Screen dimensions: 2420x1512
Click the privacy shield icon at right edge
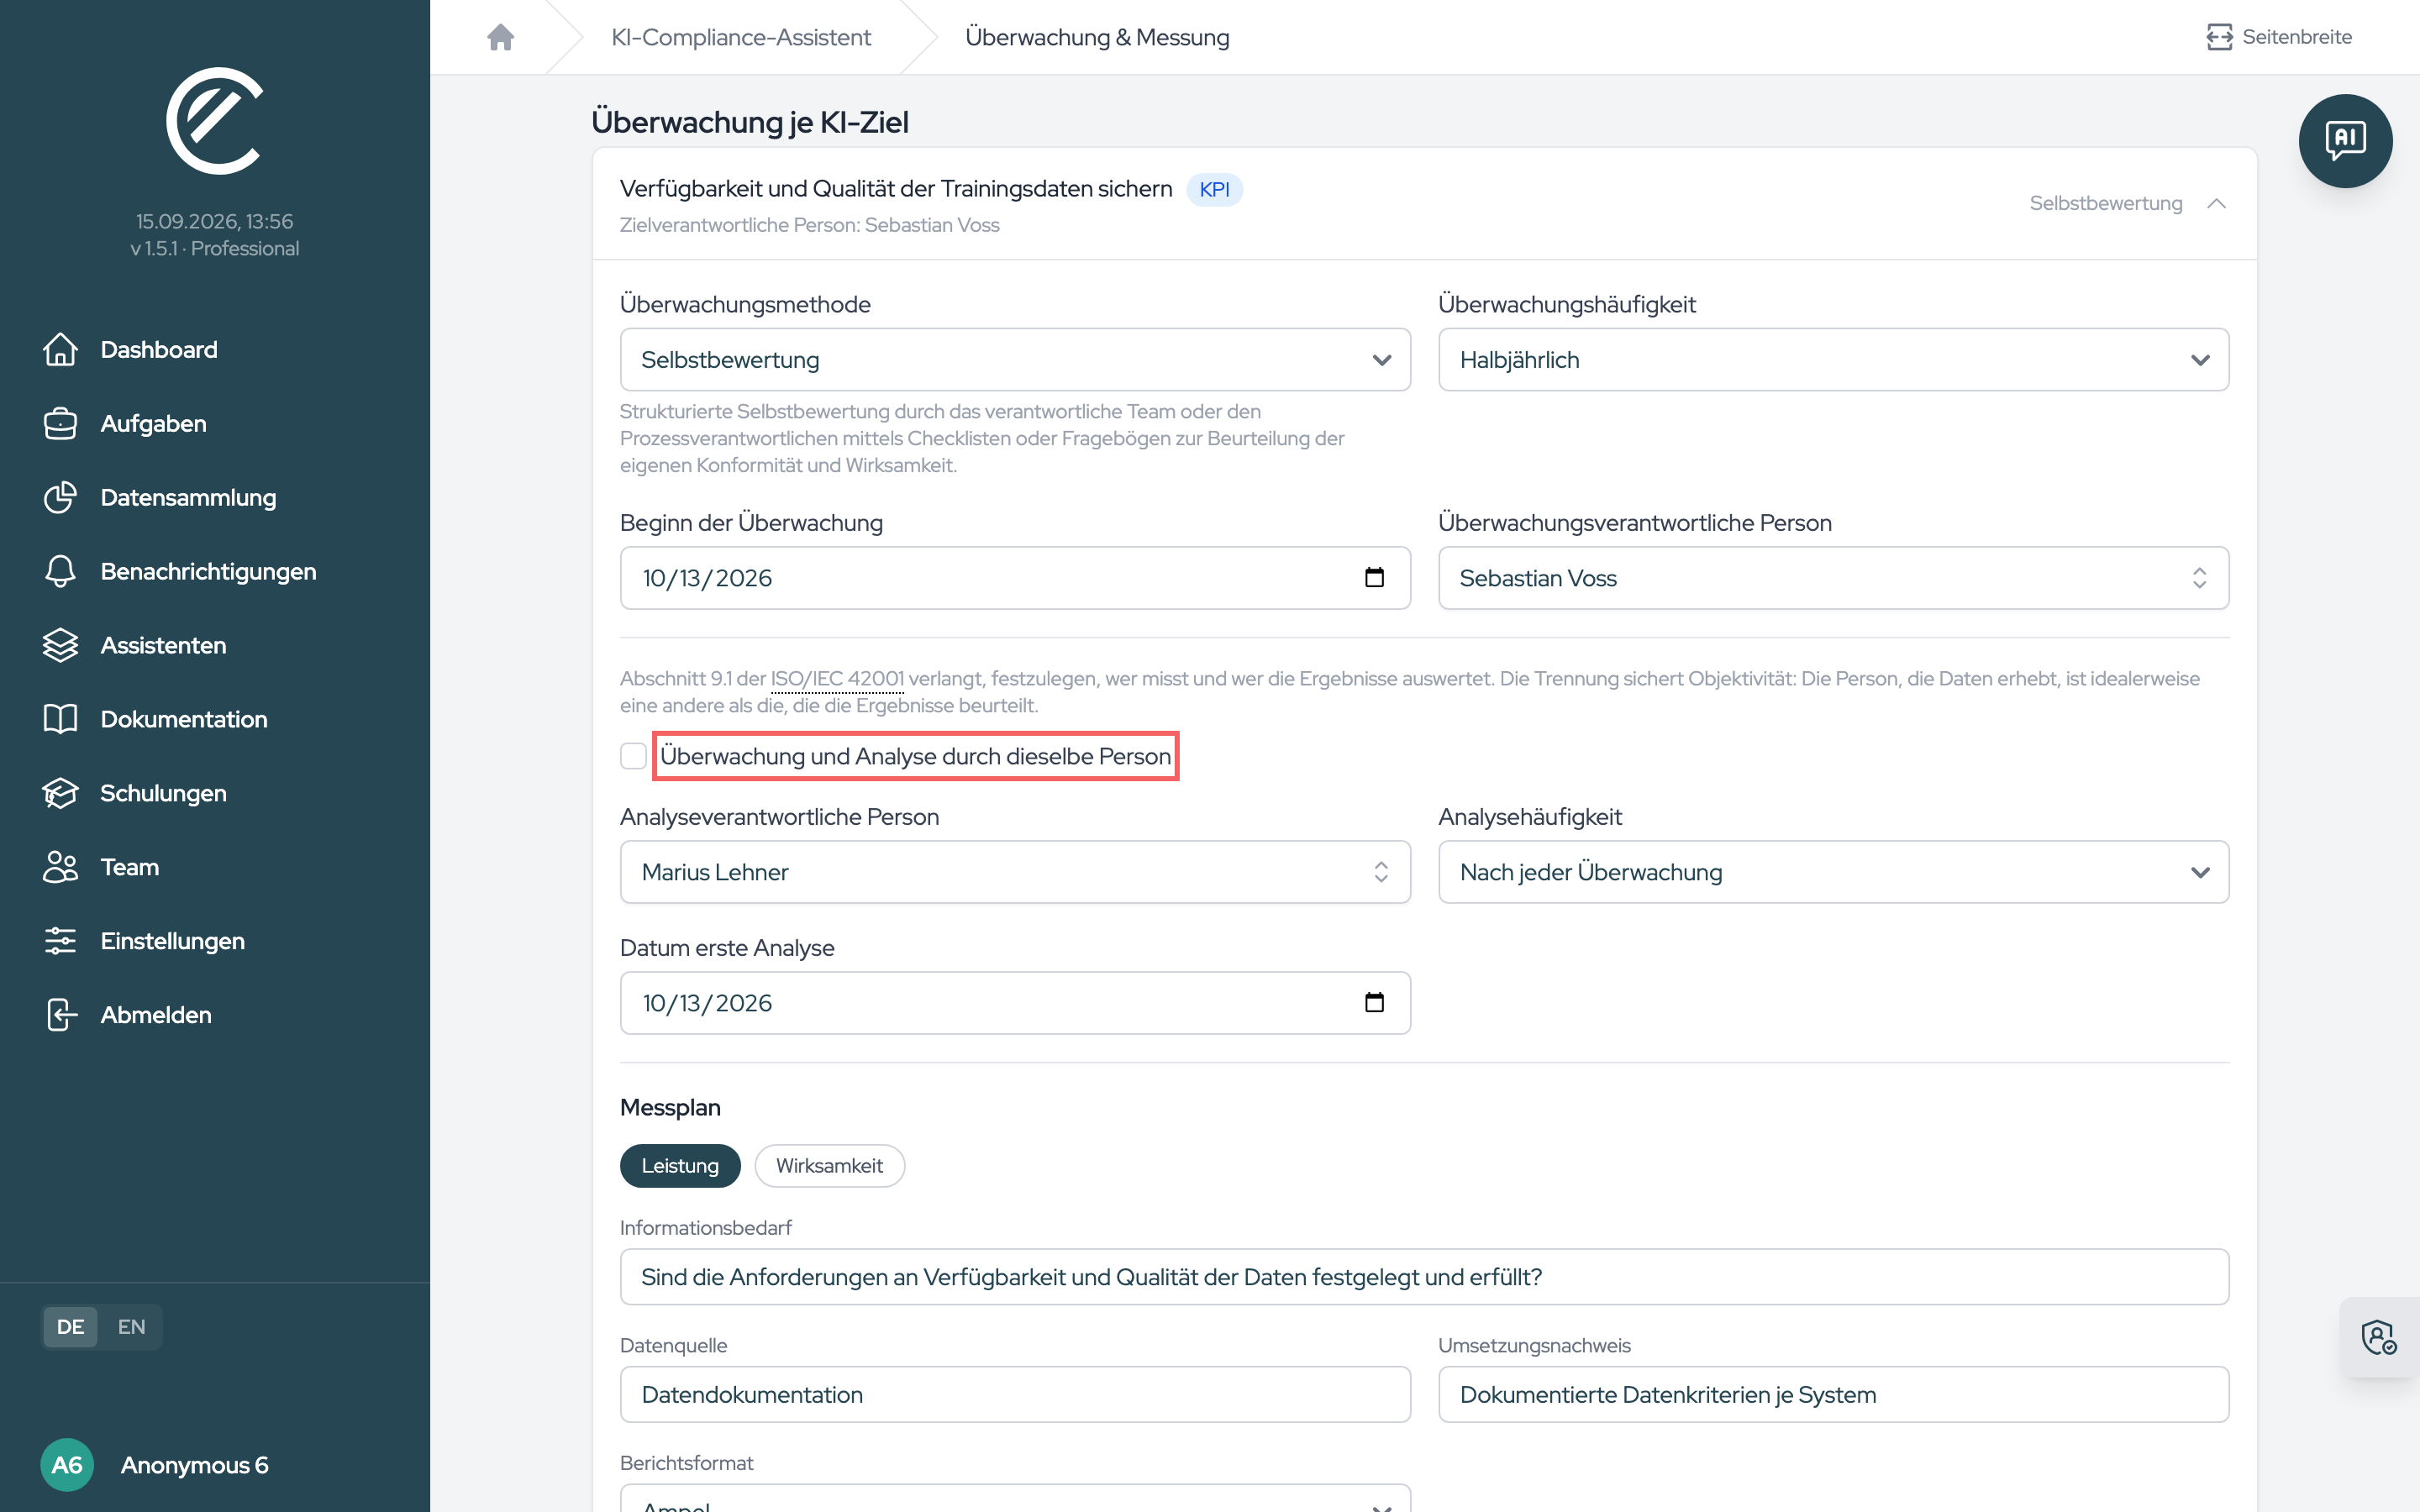(2379, 1337)
